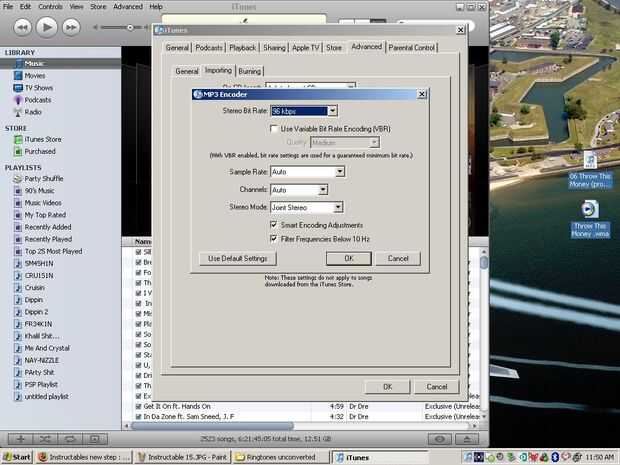Toggle the repeat button at the bottom
Image resolution: width=620 pixels, height=465 pixels.
(70, 439)
